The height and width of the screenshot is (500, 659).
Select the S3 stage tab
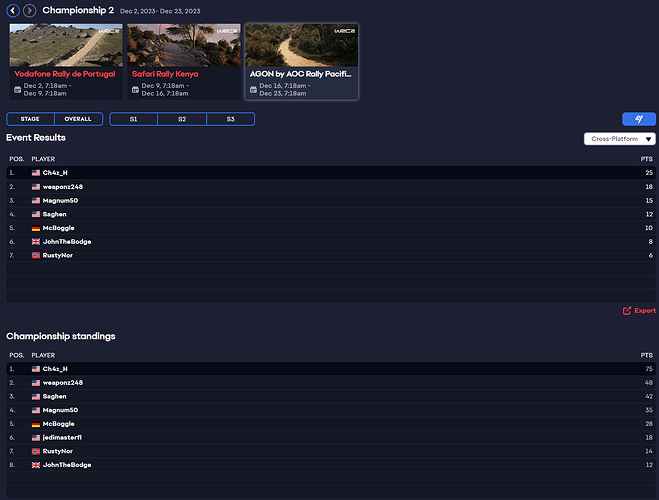230,119
